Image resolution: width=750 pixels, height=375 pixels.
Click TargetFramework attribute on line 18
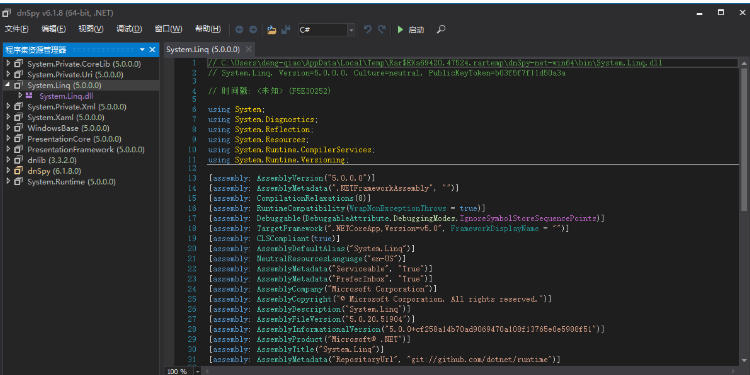pos(290,229)
